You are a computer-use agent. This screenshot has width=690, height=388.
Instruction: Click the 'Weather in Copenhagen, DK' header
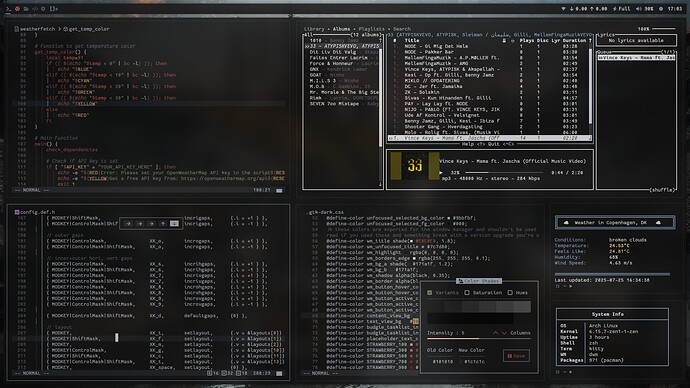[615, 223]
